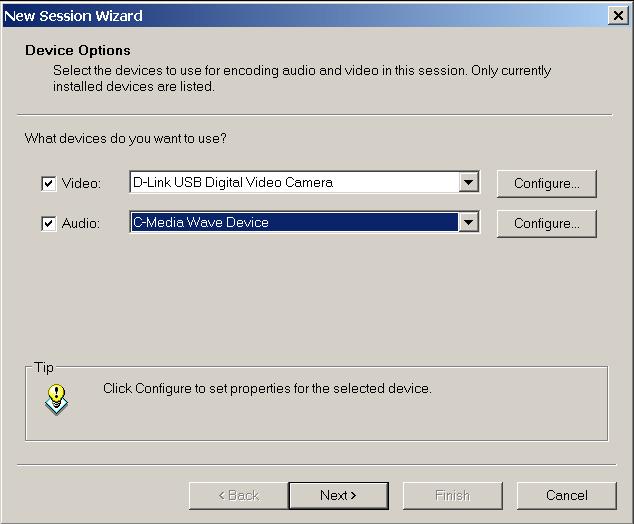Select the D-Link USB Digital Video Camera field
This screenshot has height=524, width=634.
click(294, 183)
